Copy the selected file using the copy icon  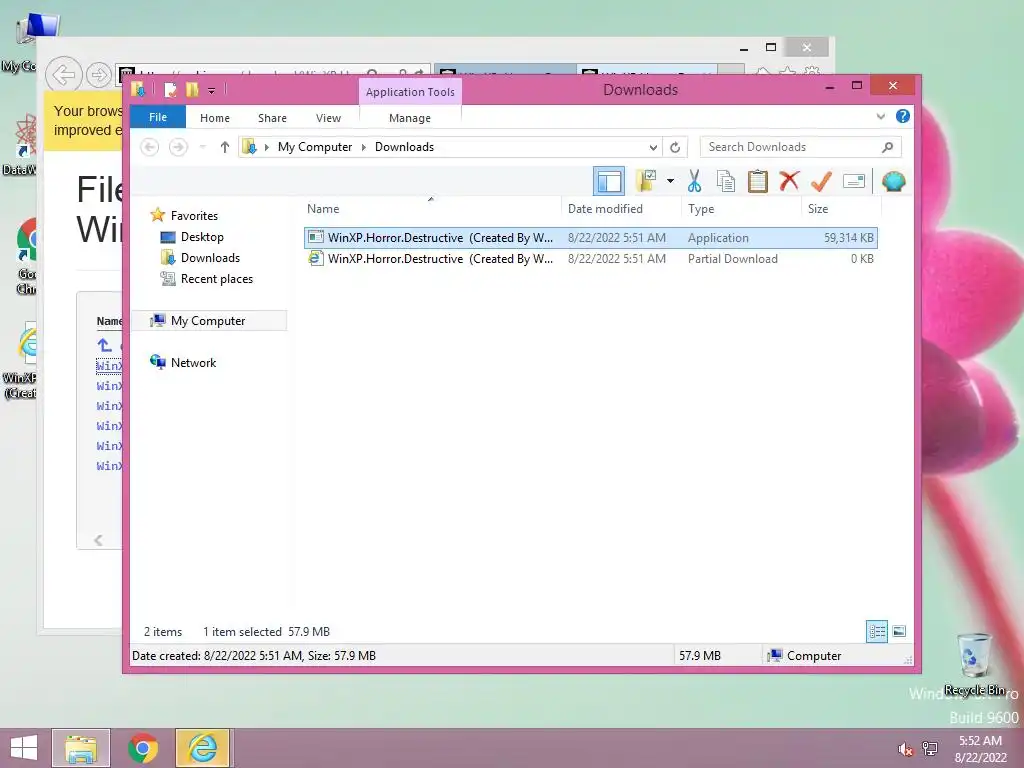click(726, 181)
